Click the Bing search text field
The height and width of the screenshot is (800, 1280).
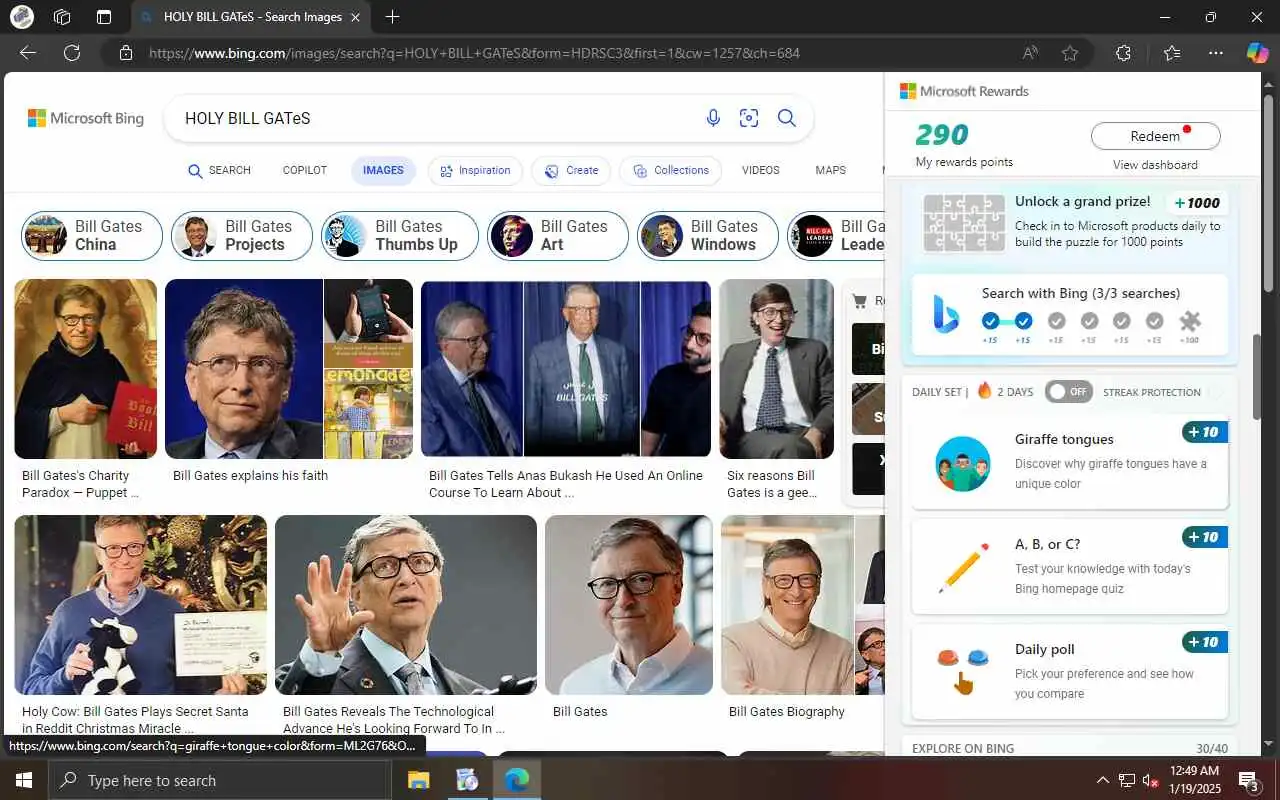(x=435, y=118)
